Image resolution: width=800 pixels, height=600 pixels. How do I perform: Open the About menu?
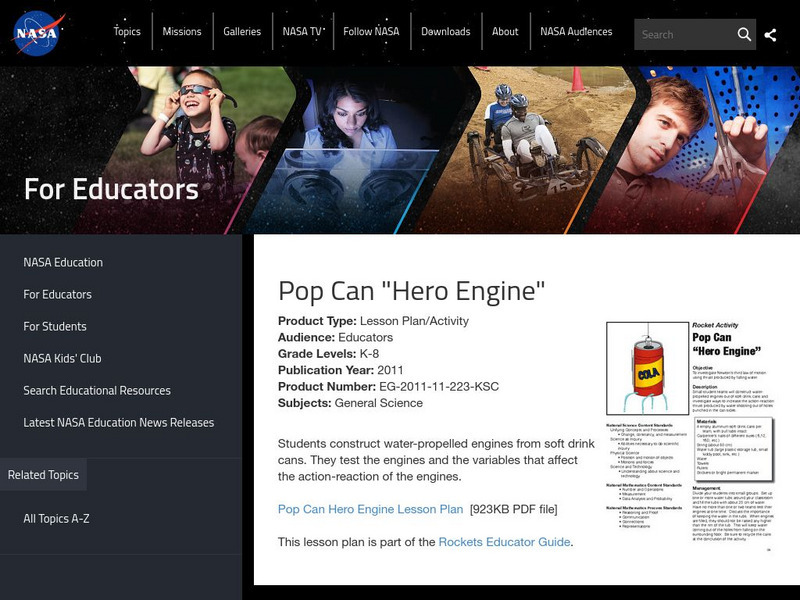[x=505, y=32]
